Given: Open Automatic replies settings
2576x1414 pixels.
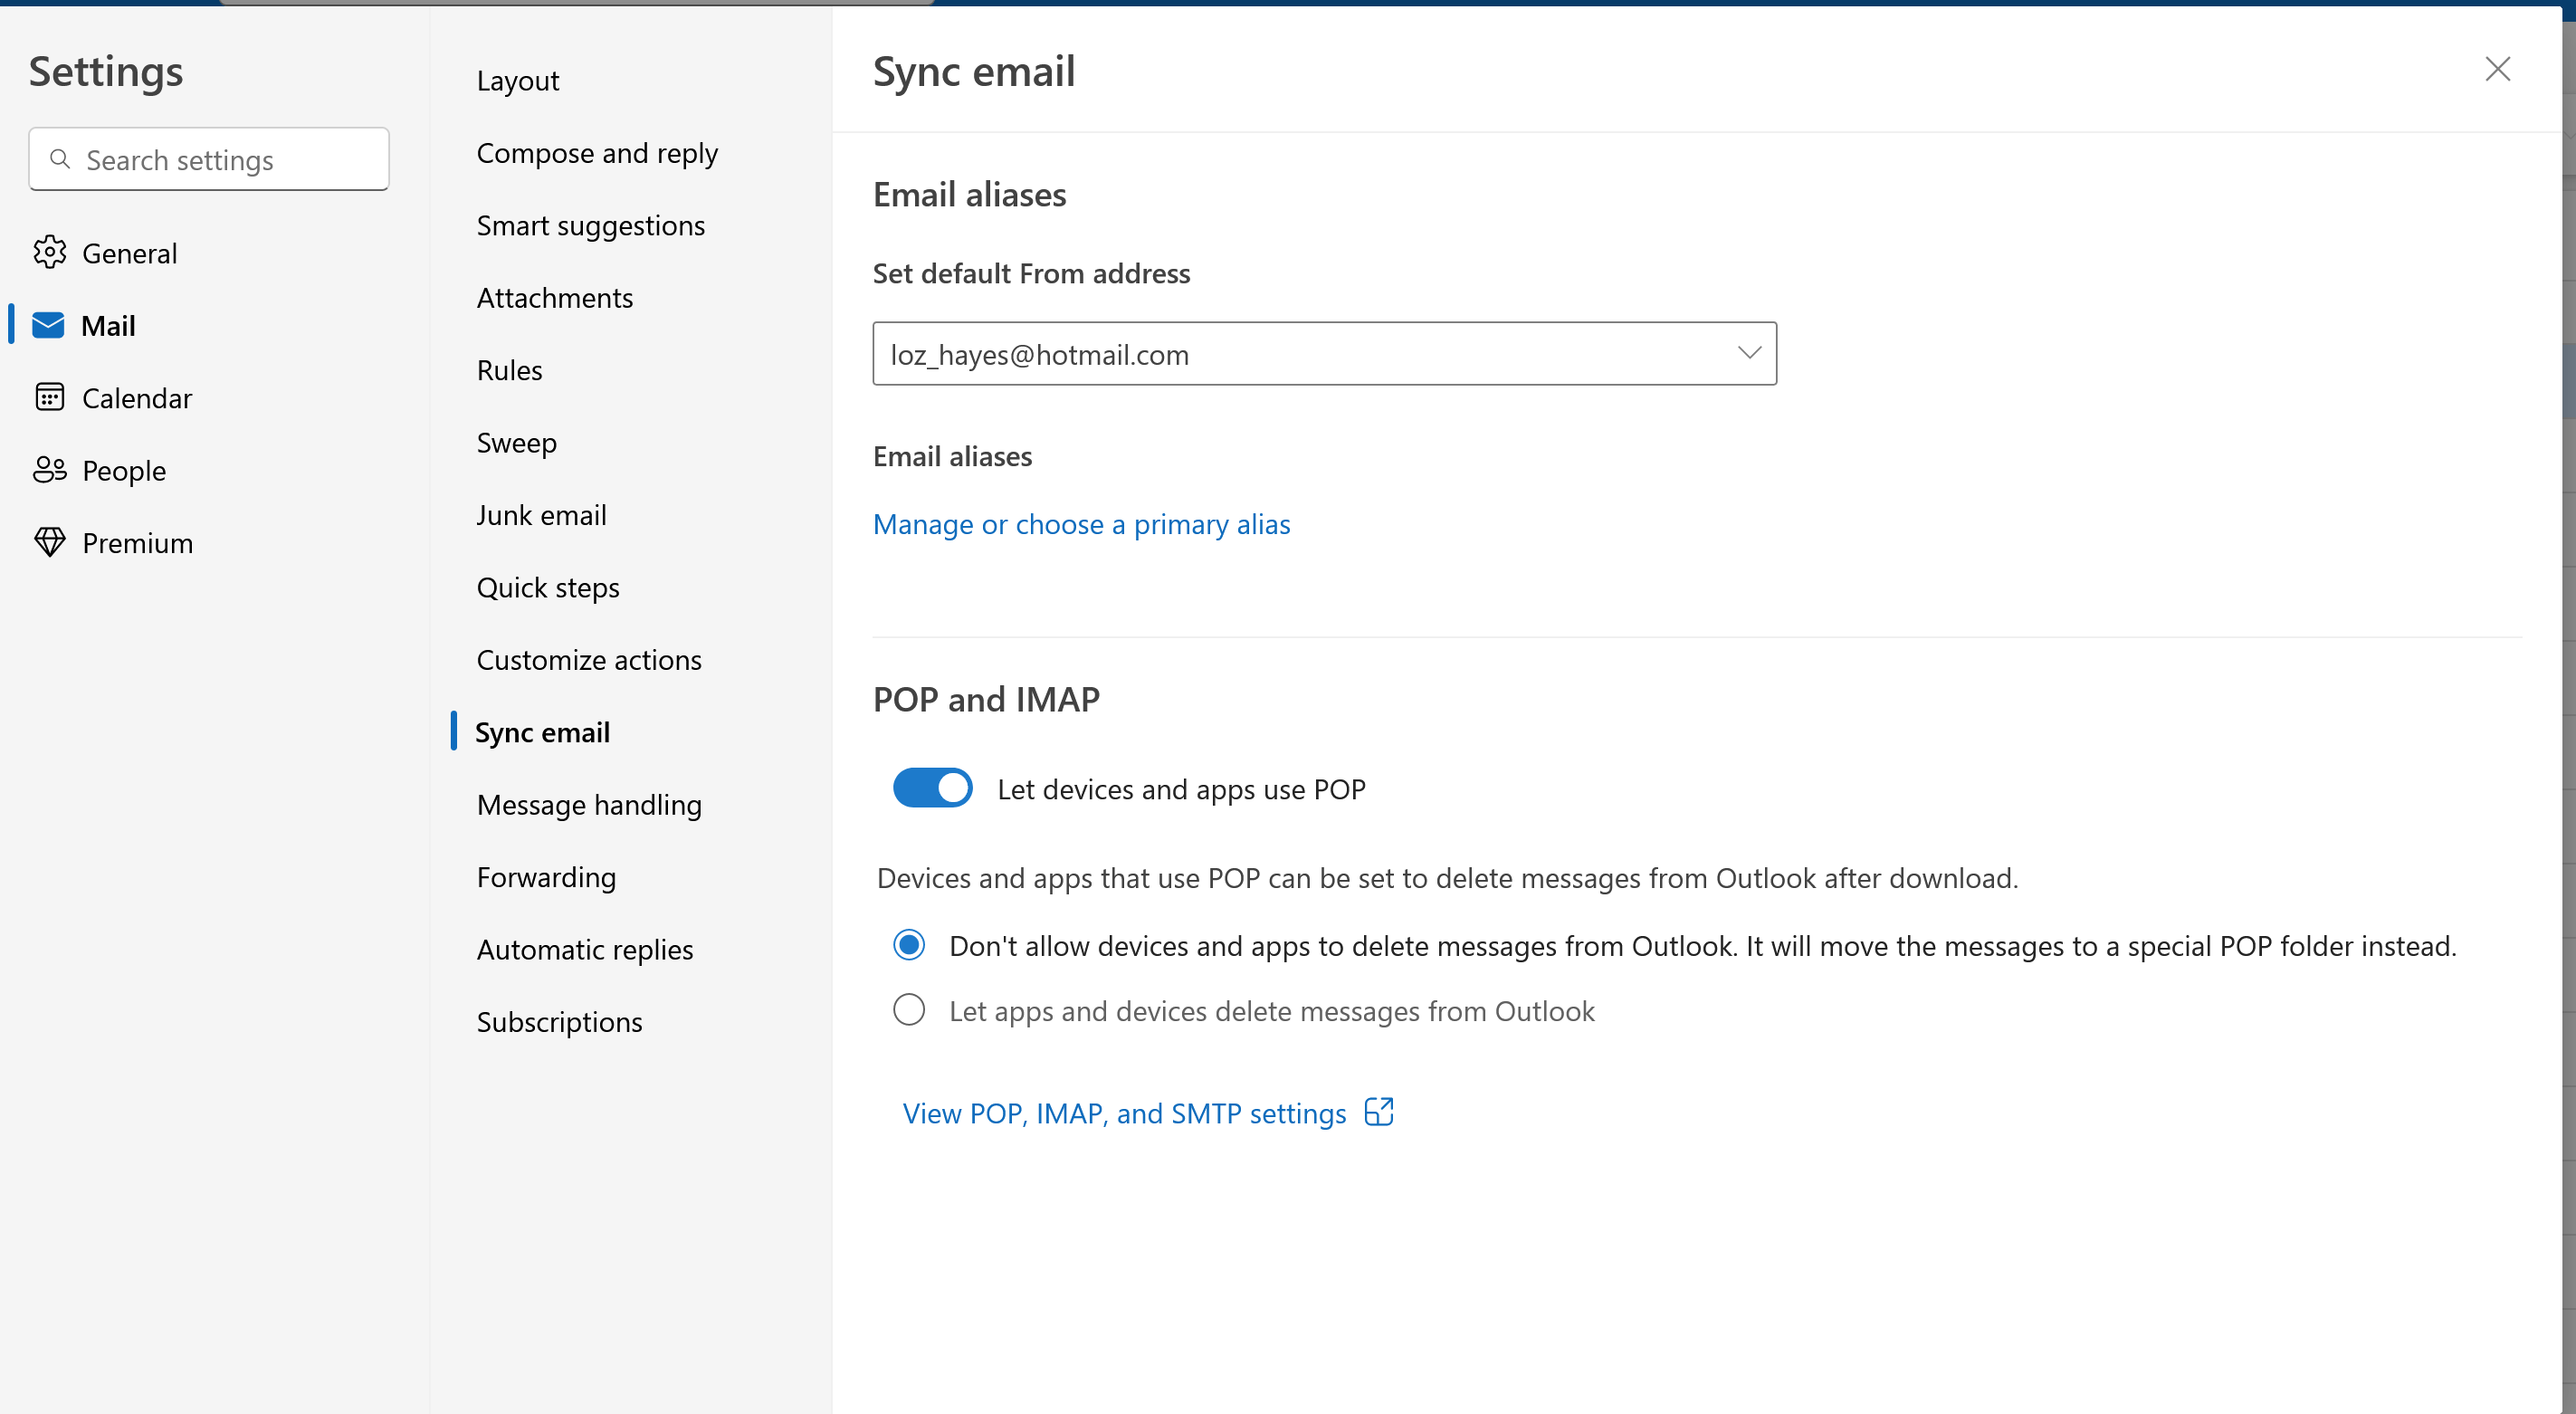Looking at the screenshot, I should tap(584, 949).
